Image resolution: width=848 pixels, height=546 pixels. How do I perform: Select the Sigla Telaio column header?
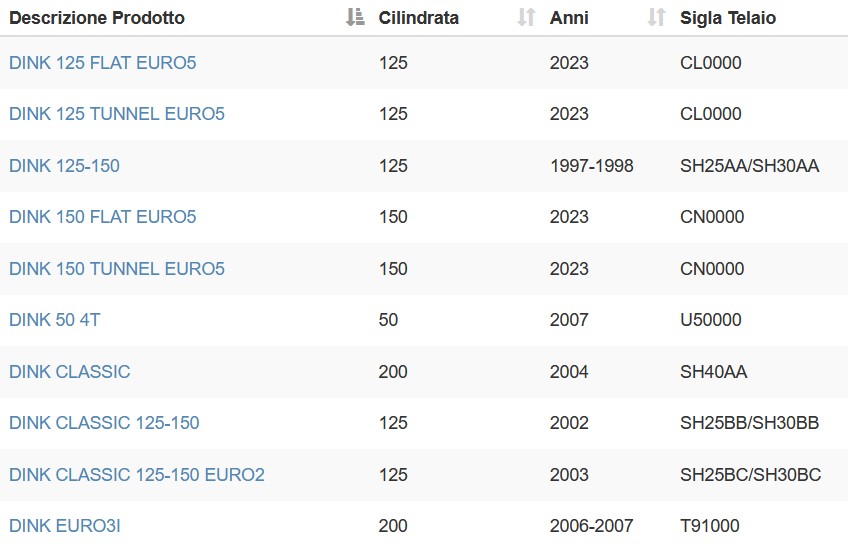[x=728, y=18]
